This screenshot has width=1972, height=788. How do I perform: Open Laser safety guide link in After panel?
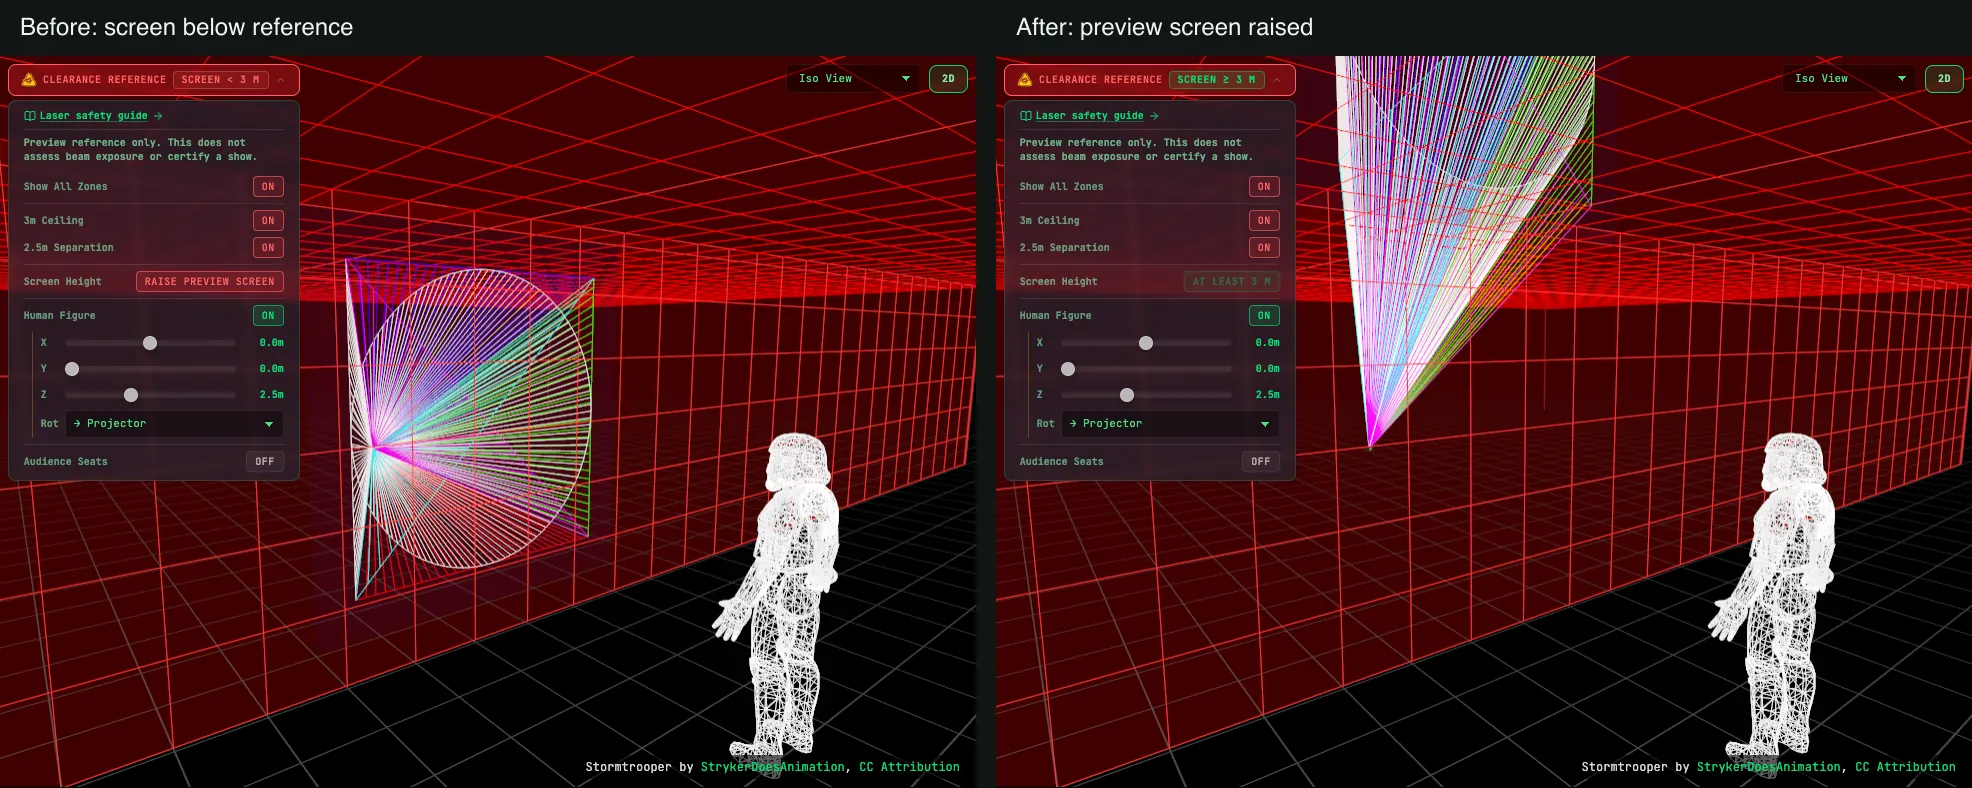point(1089,116)
